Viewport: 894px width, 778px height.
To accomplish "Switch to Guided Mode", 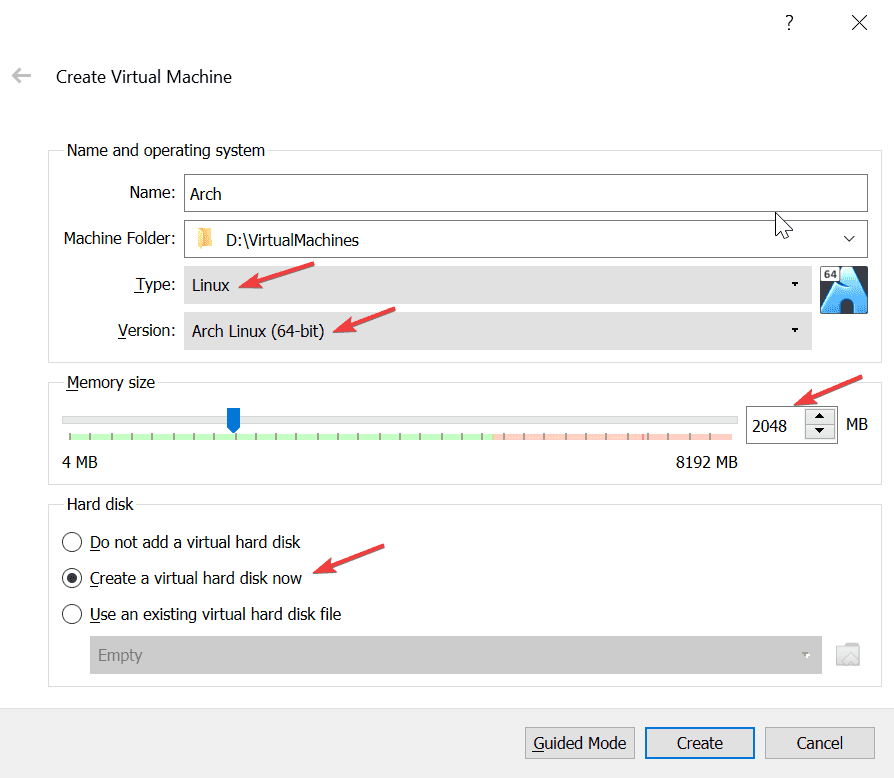I will coord(580,743).
